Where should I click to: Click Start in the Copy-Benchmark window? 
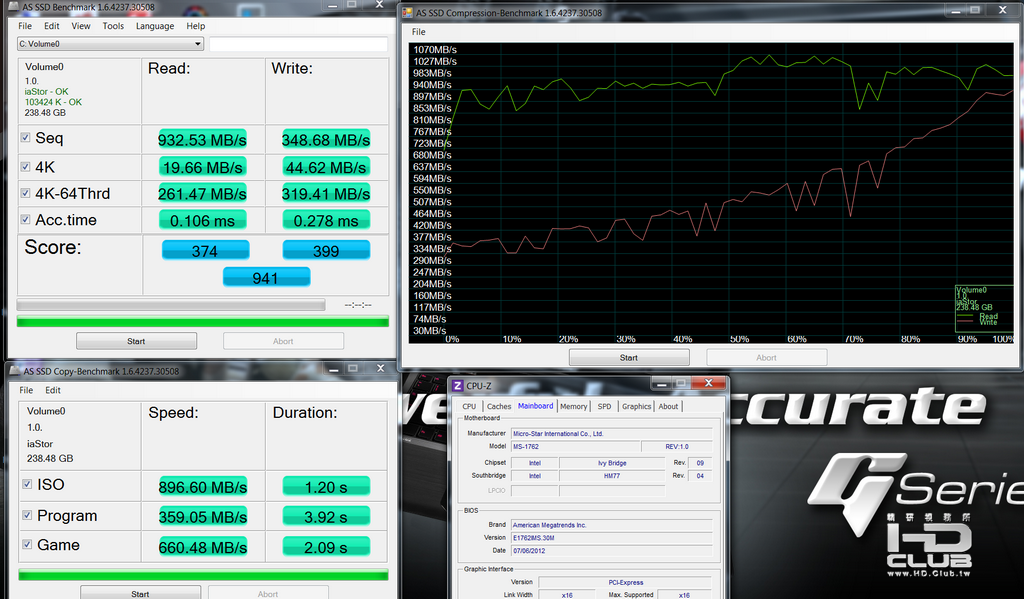pos(140,592)
